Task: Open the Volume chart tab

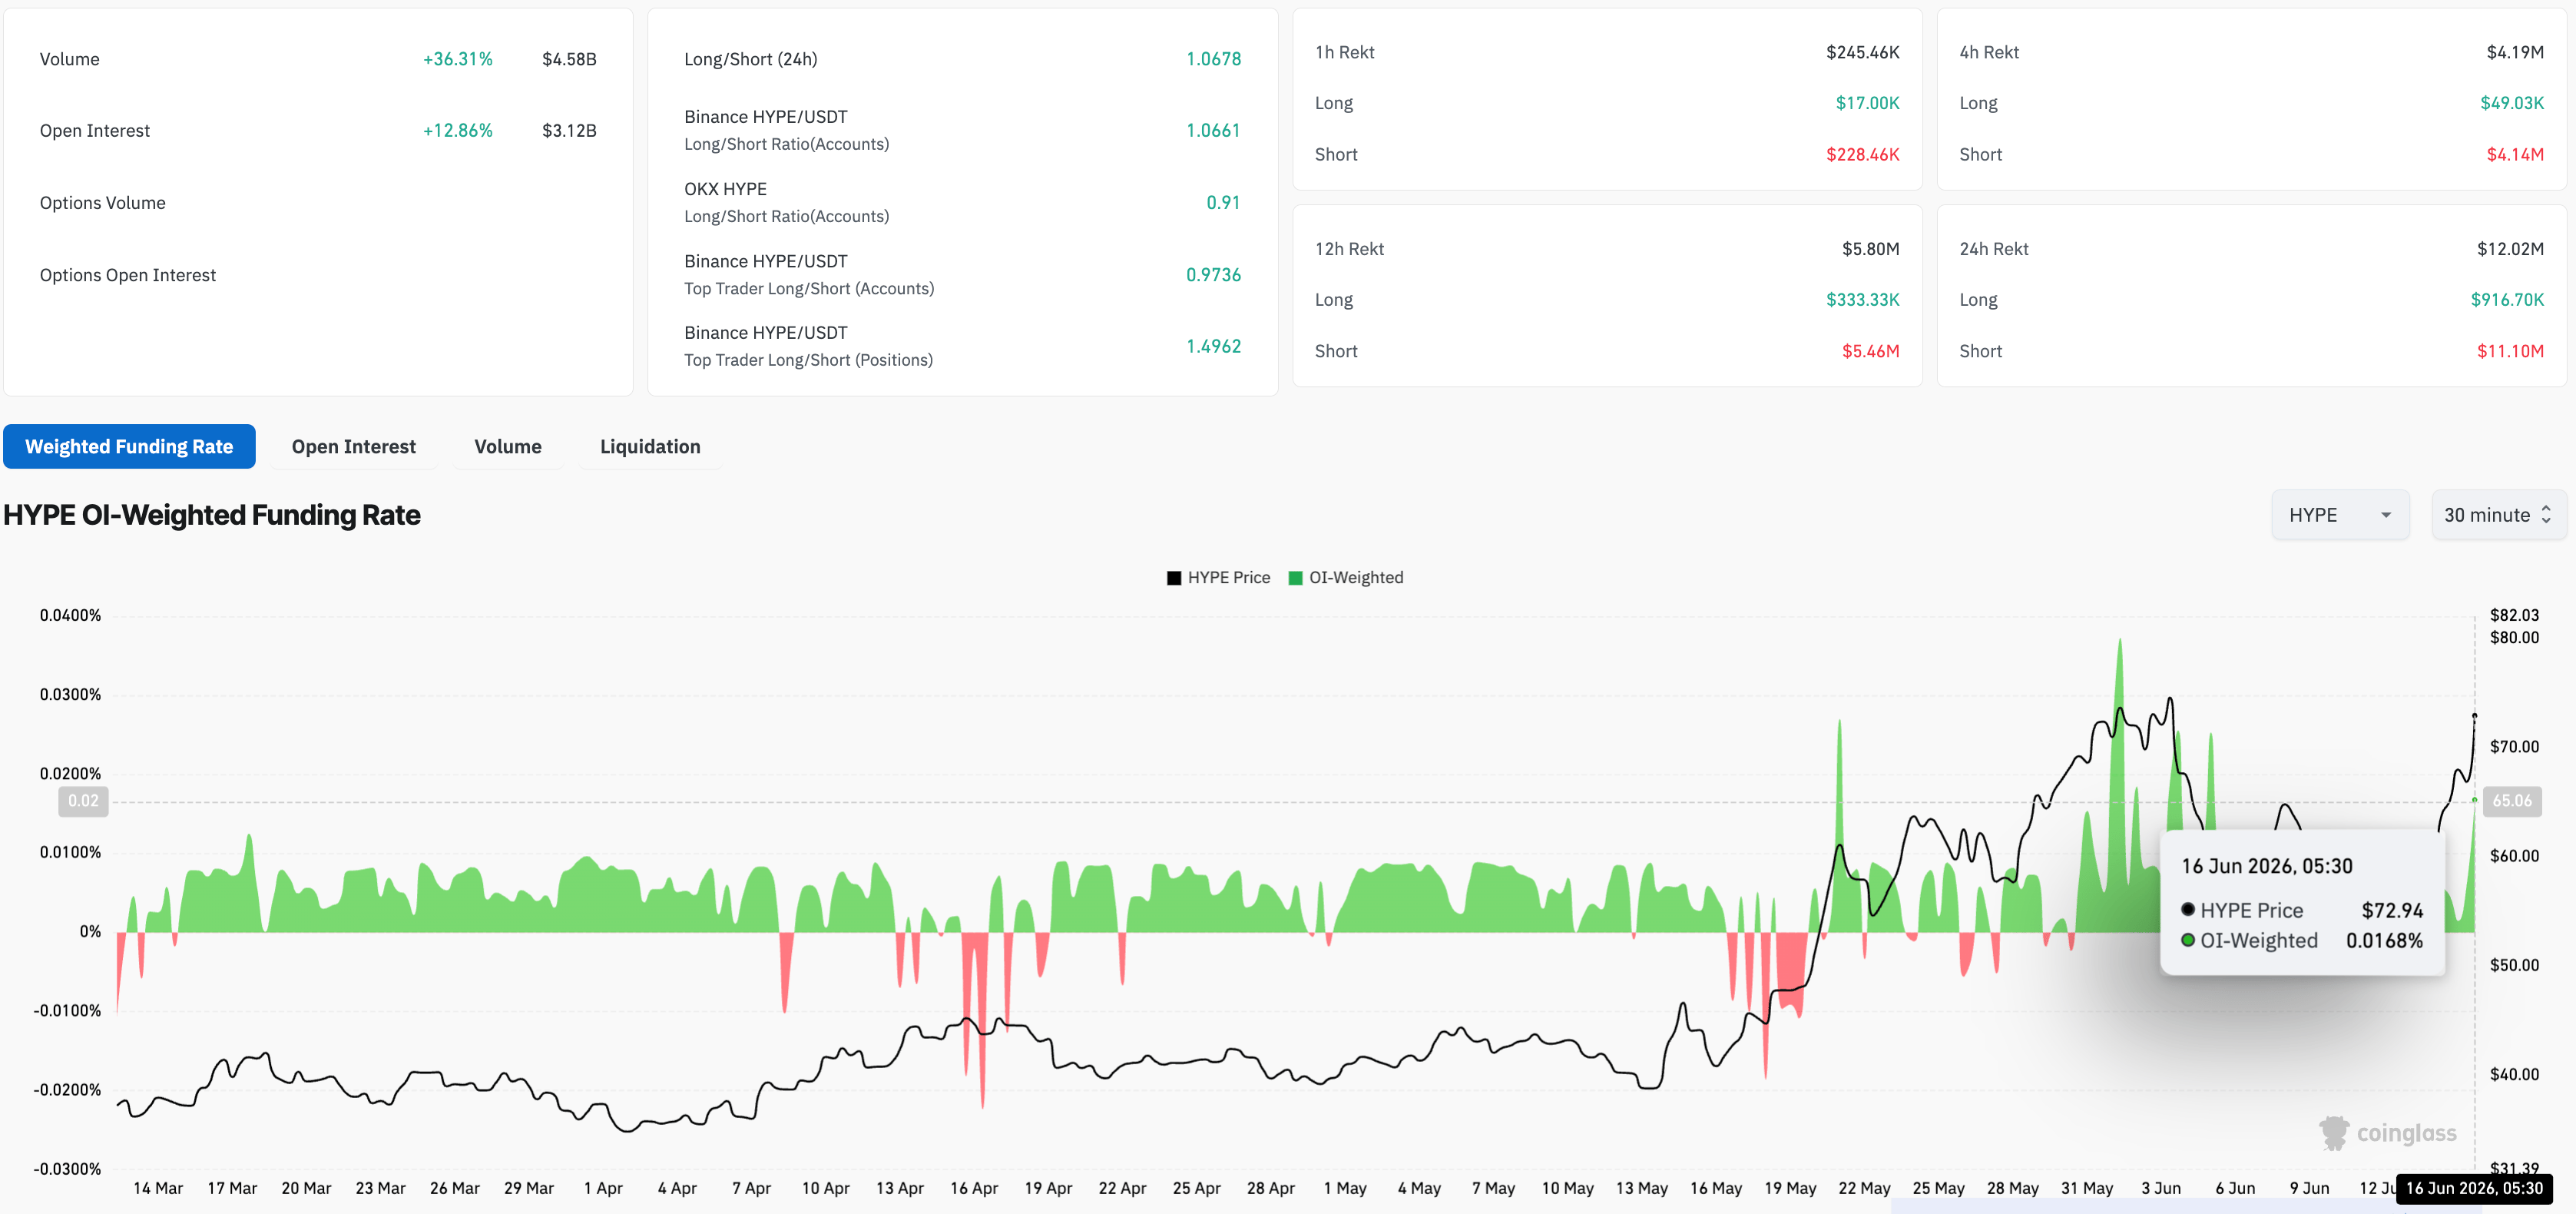Action: coord(508,446)
